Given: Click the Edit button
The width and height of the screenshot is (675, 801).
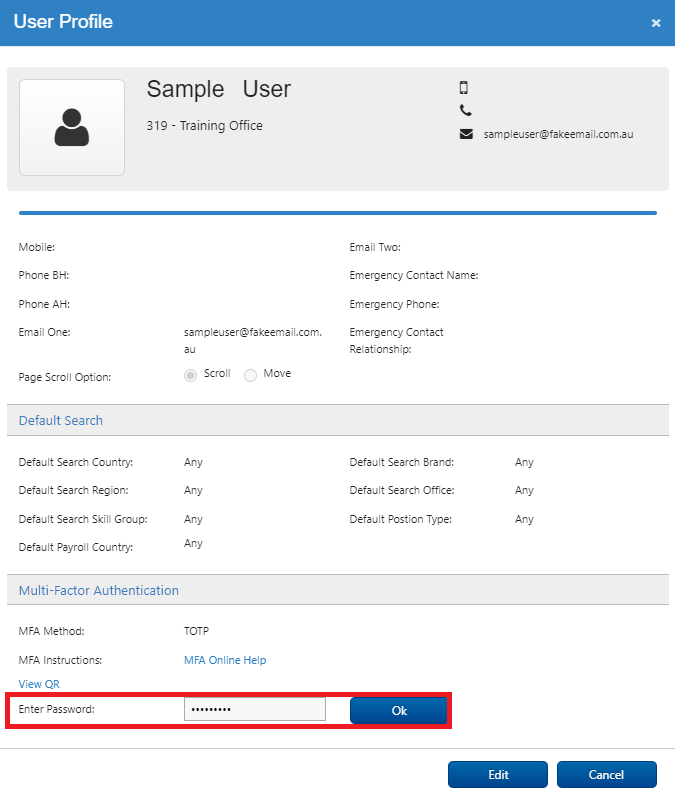Looking at the screenshot, I should pos(498,774).
